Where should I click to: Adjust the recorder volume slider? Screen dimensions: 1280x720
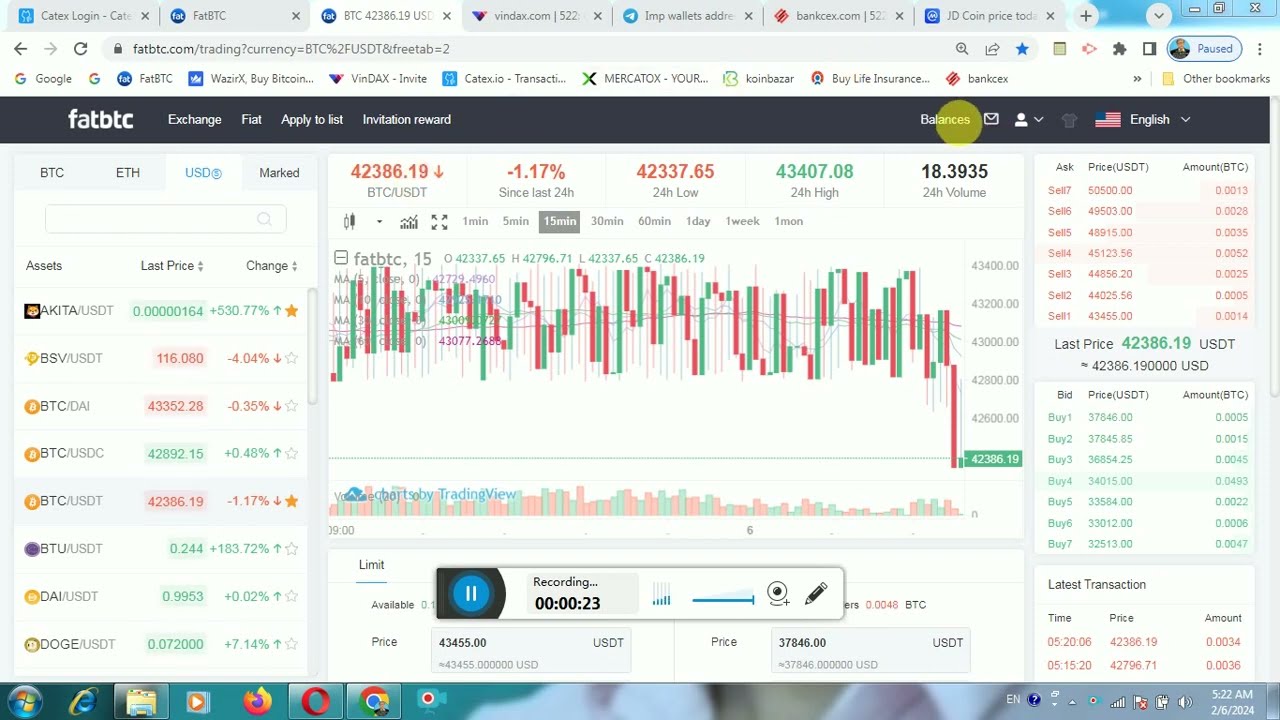coord(723,600)
